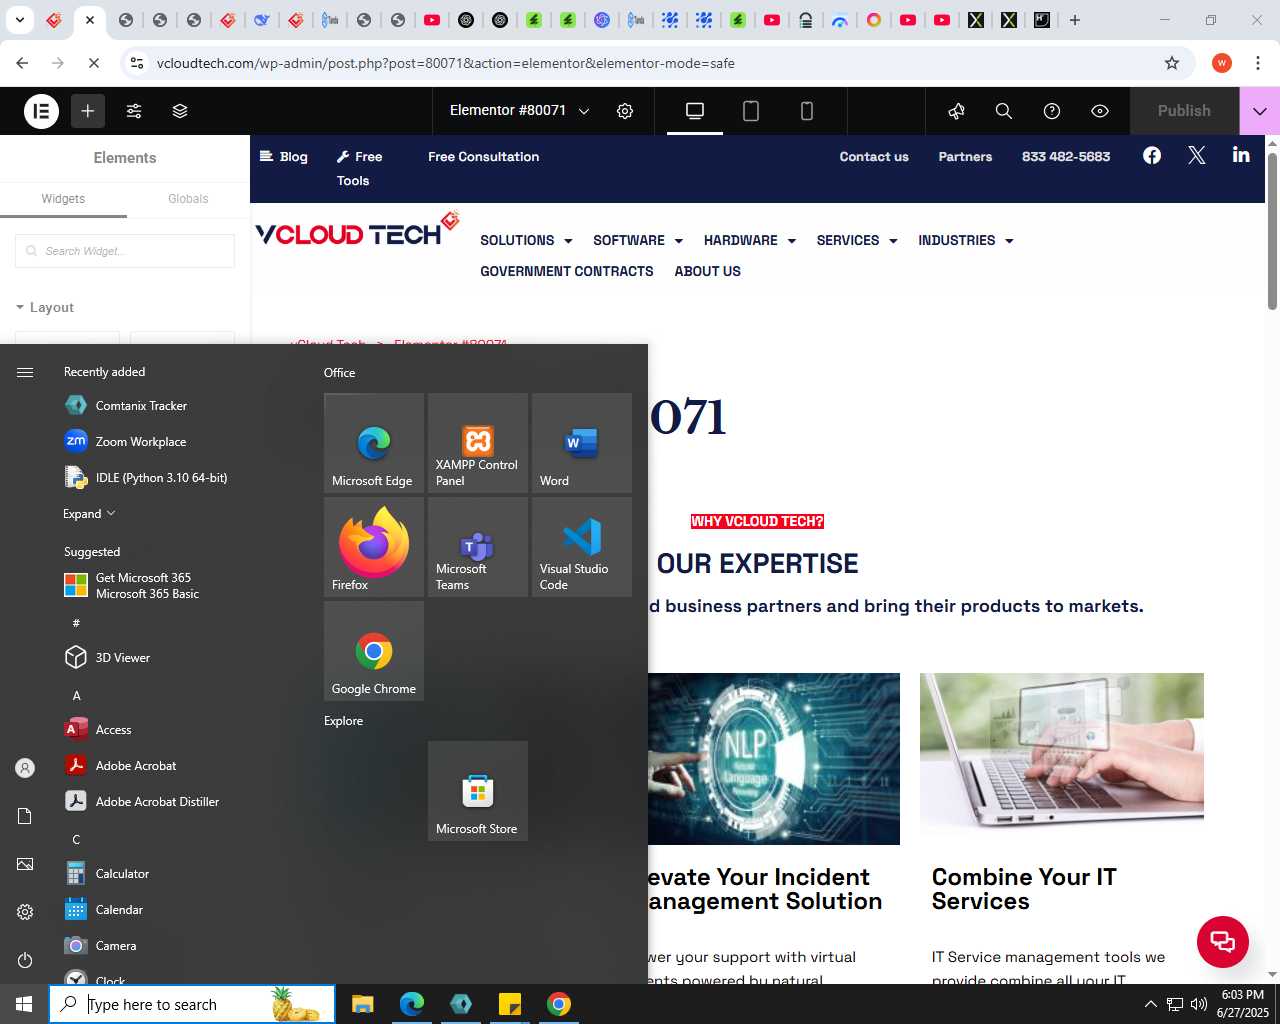
Task: Switch to the Globals tab
Action: [x=188, y=199]
